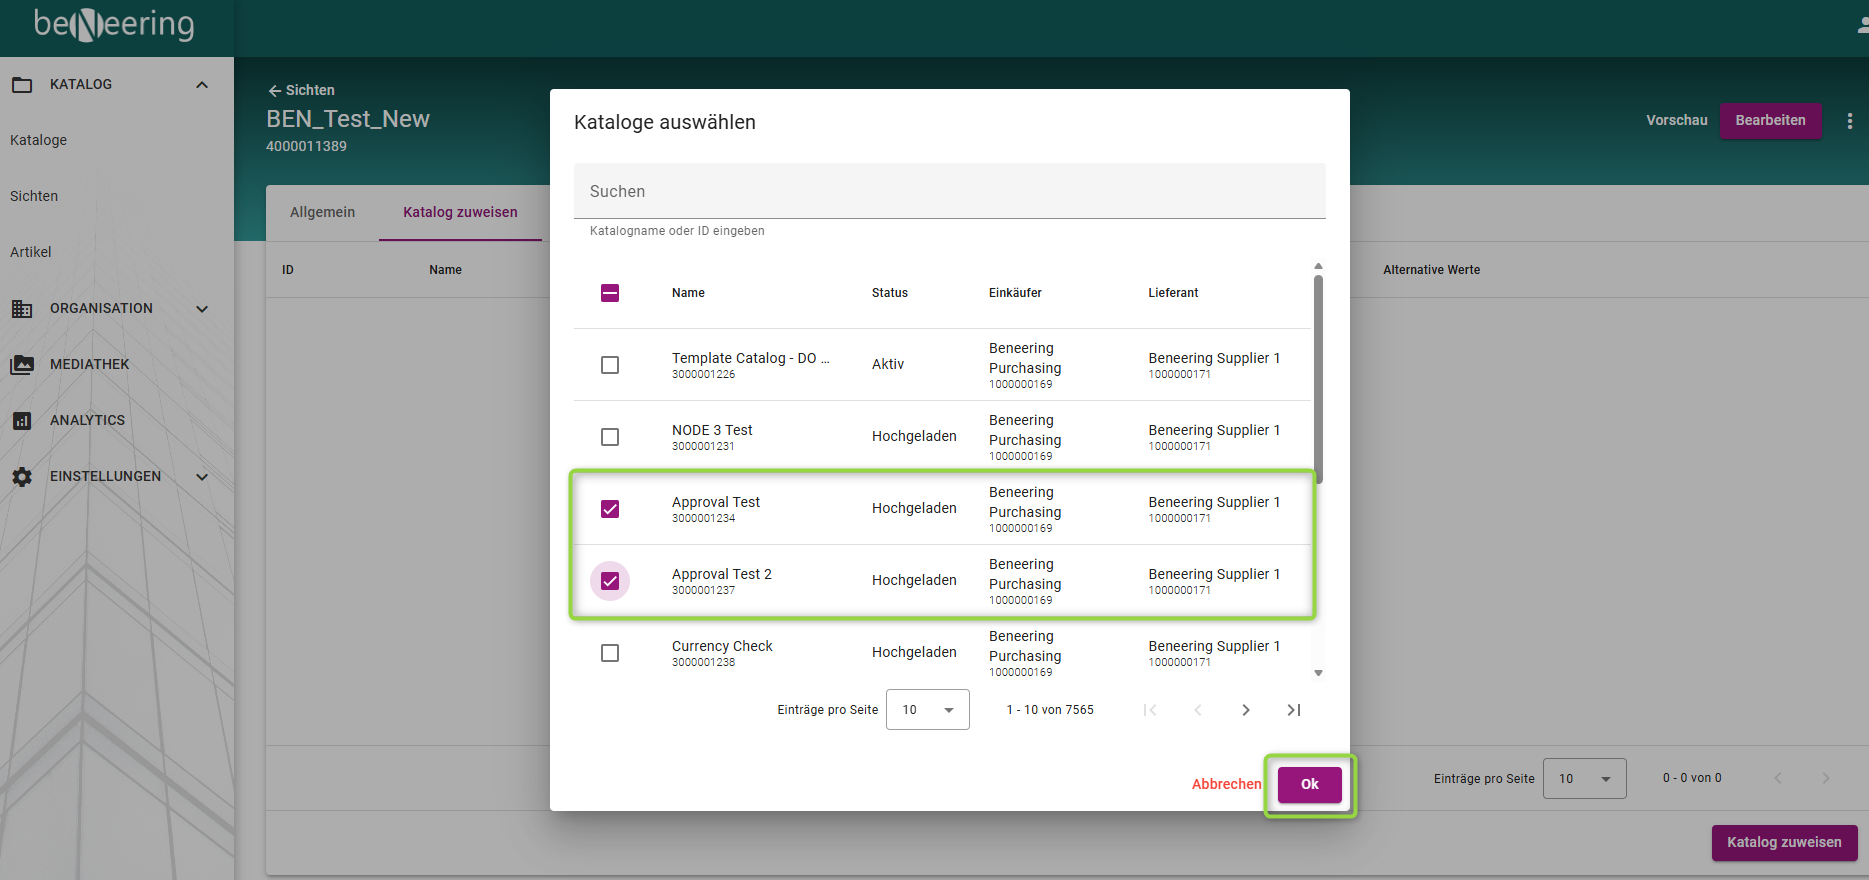Expand the Einstellungen sidebar section
The image size is (1869, 880).
point(202,477)
